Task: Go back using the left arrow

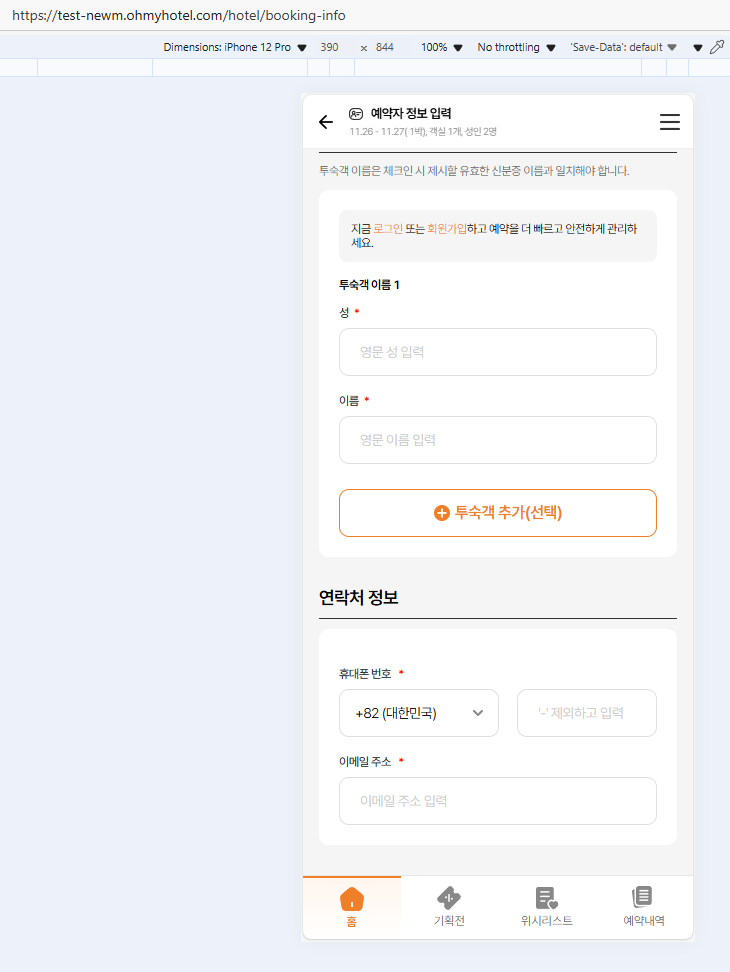Action: (325, 122)
